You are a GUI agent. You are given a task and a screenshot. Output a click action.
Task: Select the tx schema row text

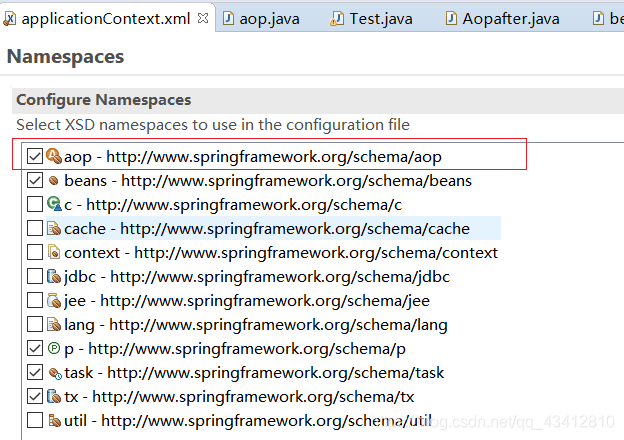click(x=239, y=397)
